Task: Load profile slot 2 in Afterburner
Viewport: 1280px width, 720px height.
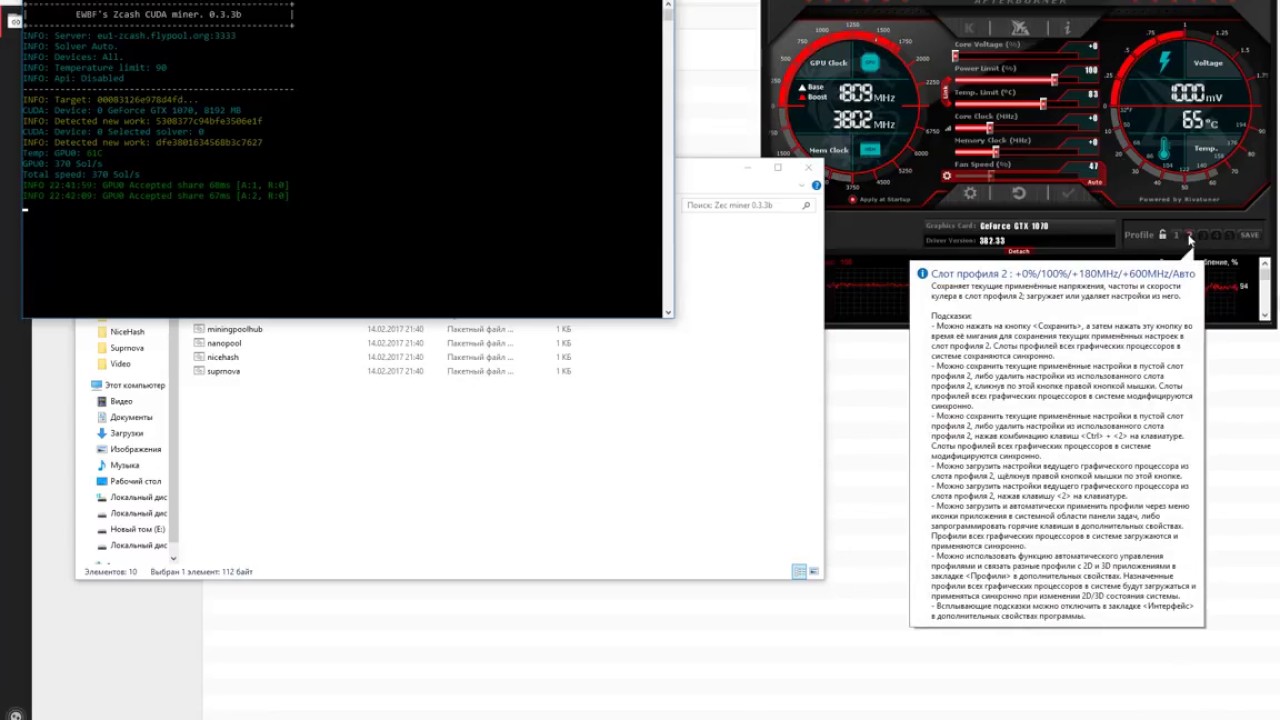Action: point(1189,235)
